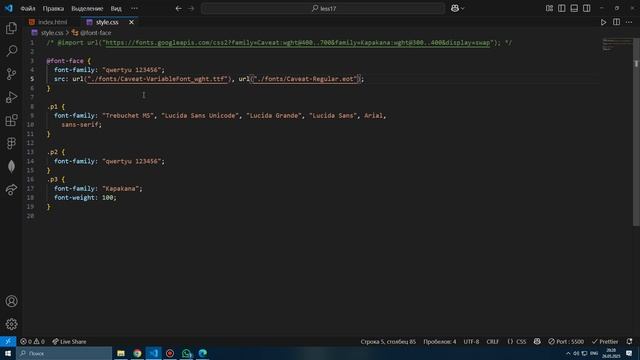This screenshot has width=640, height=360.
Task: Click the editor minimap
Action: [x=617, y=45]
